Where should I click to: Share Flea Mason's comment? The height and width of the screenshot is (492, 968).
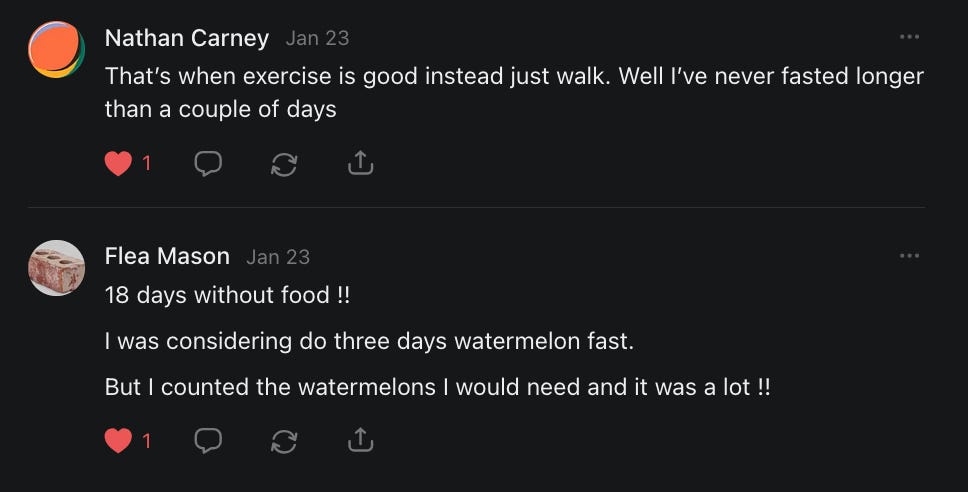360,440
